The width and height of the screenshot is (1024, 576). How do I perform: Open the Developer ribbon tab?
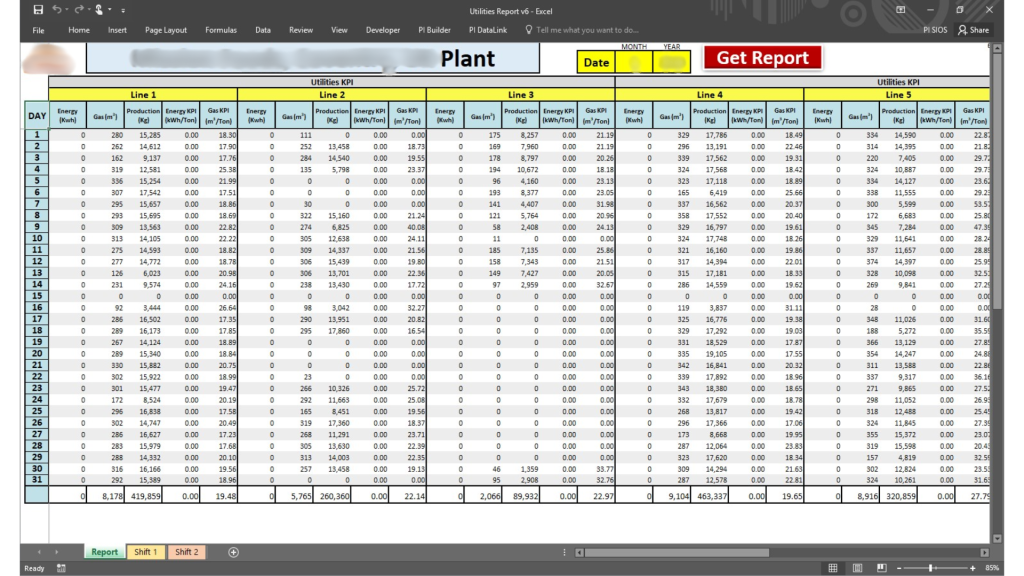(x=383, y=30)
